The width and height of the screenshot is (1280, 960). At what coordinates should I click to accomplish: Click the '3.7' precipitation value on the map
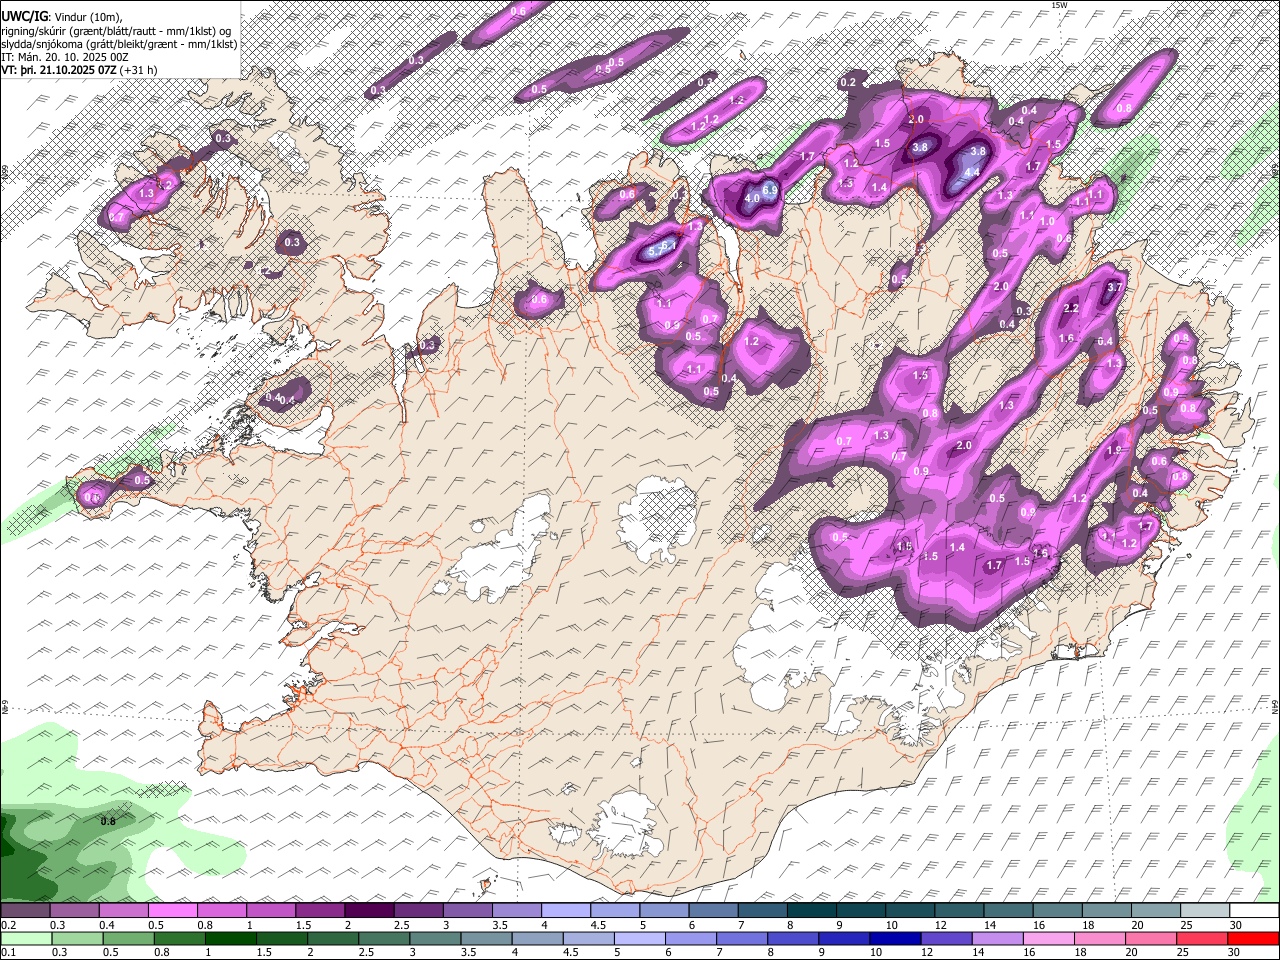[x=1116, y=287]
